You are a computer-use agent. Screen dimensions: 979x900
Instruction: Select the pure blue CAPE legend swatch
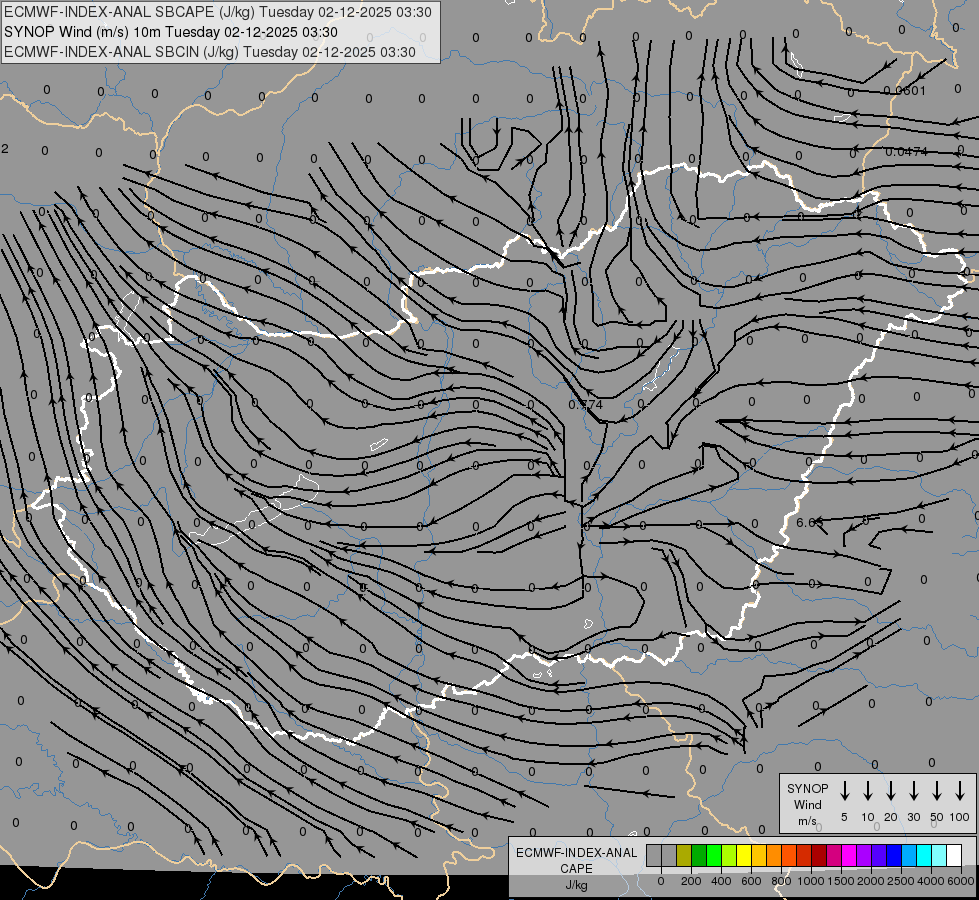[893, 855]
